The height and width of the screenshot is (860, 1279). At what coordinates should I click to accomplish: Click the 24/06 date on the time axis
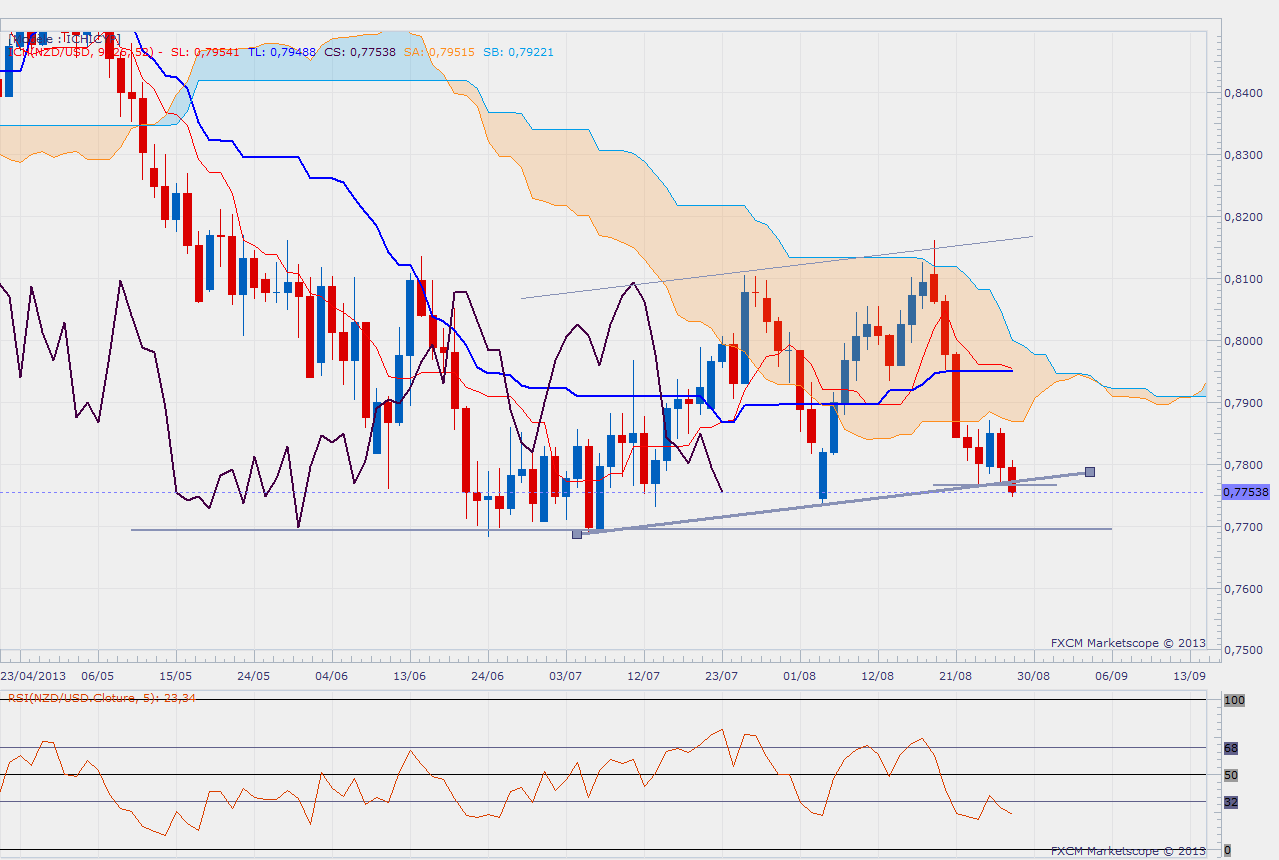tap(487, 675)
